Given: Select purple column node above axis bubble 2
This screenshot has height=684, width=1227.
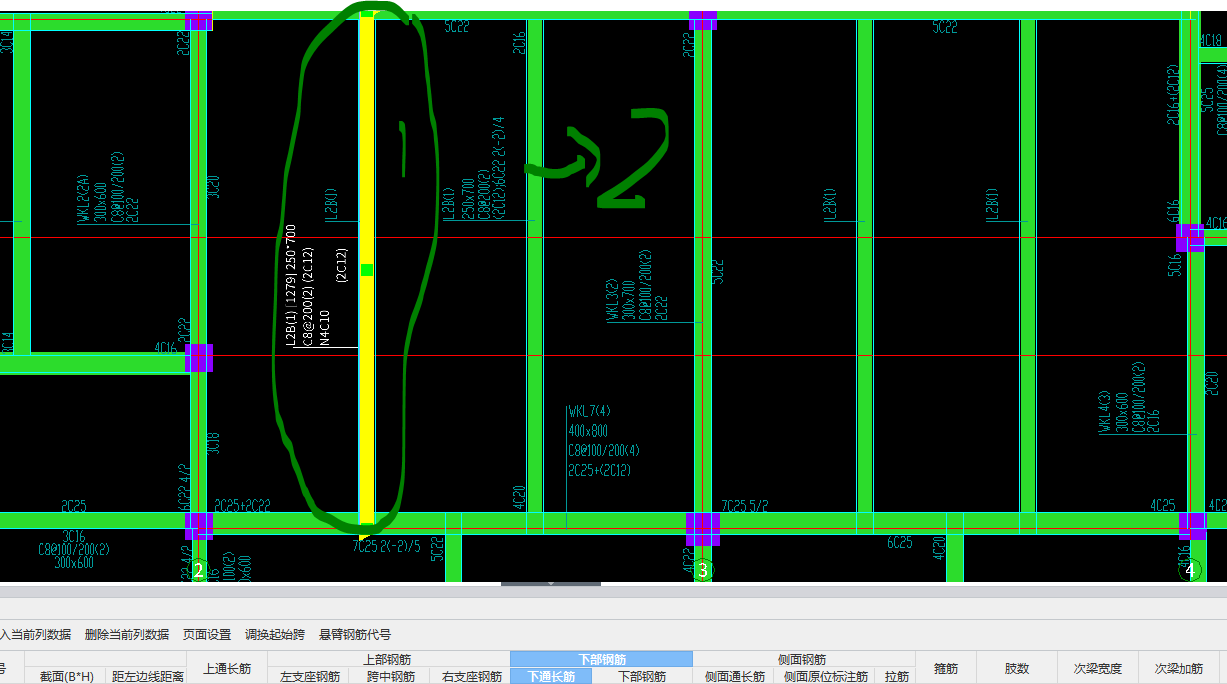Looking at the screenshot, I should point(199,525).
